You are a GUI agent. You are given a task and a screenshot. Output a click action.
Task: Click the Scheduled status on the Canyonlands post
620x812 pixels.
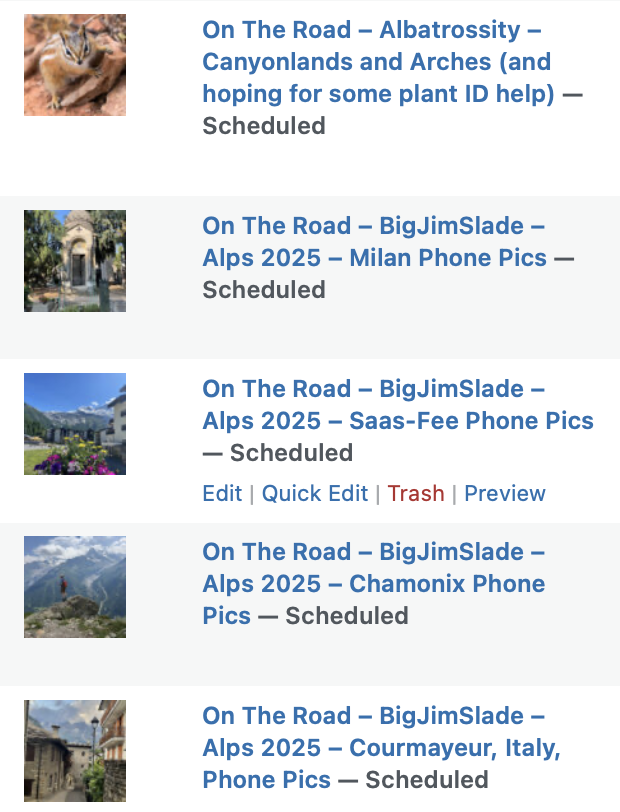pyautogui.click(x=264, y=126)
